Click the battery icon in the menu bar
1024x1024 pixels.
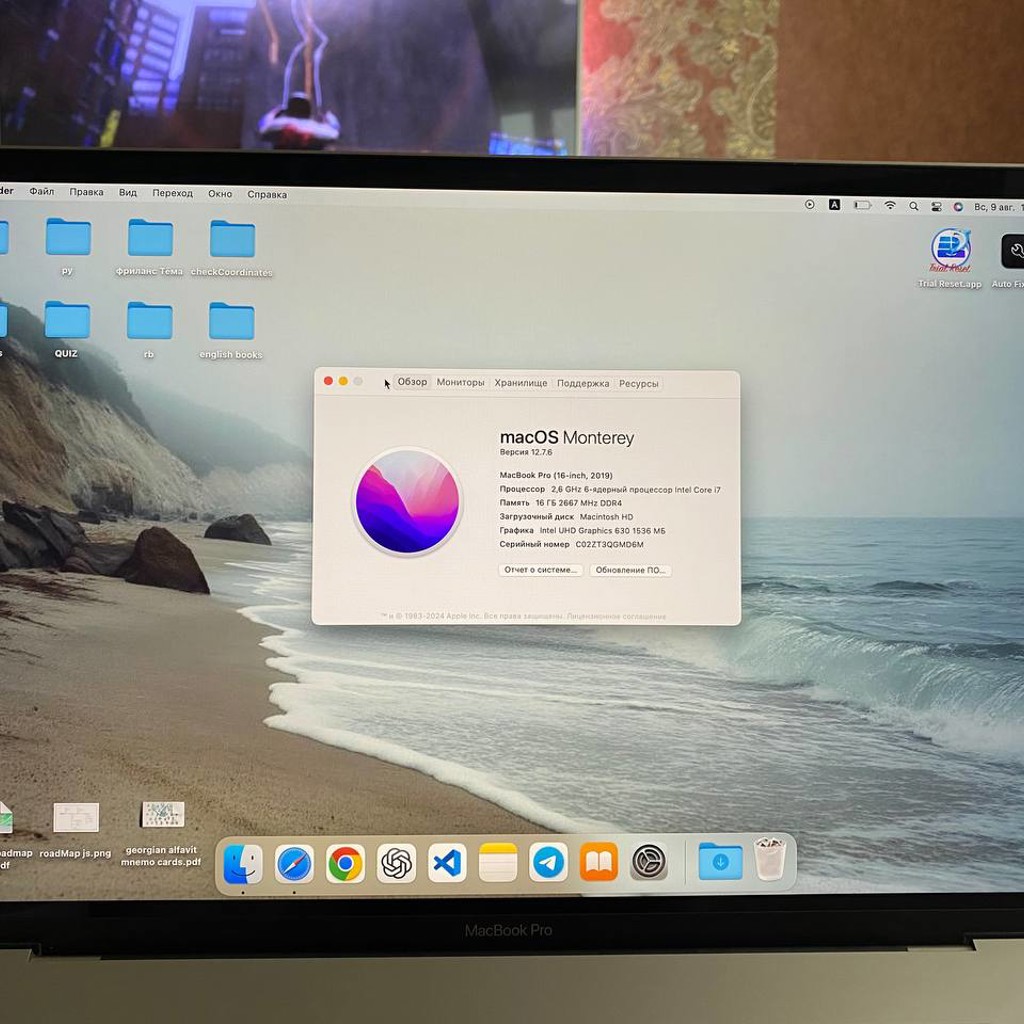point(863,205)
